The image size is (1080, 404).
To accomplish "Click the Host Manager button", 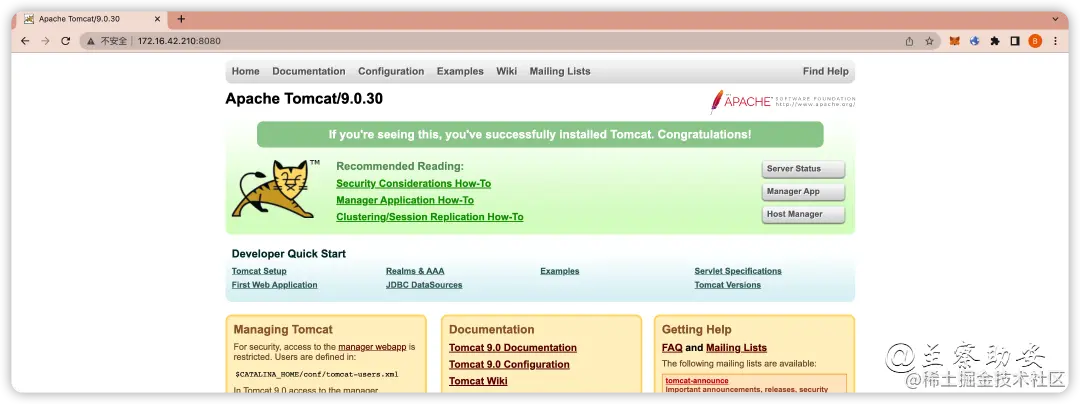I will click(x=803, y=214).
